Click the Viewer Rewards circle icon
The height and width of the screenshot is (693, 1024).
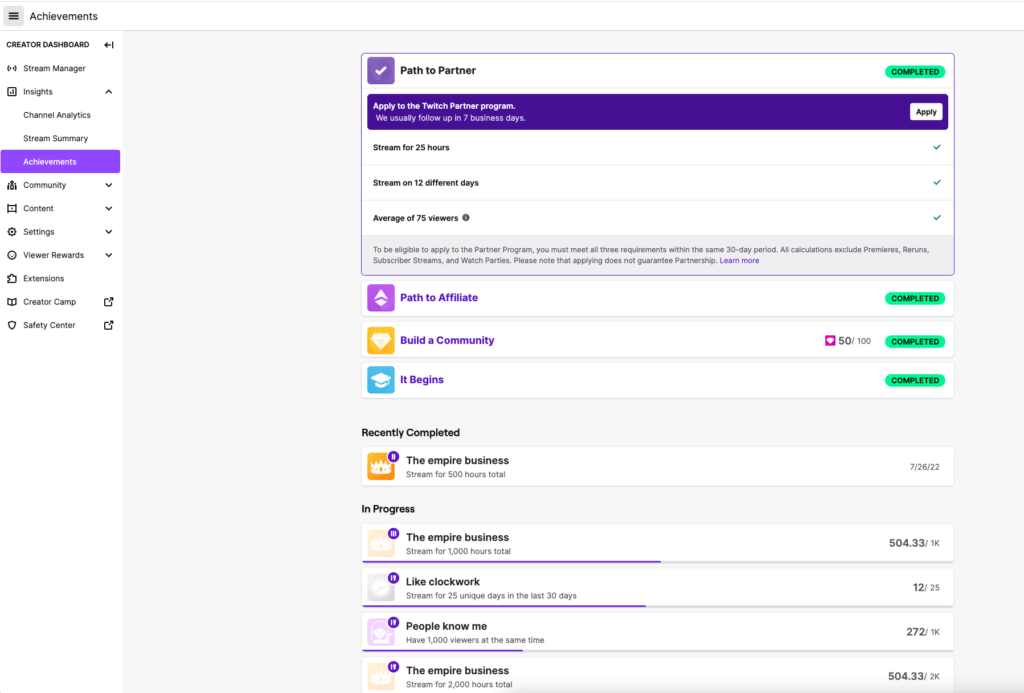tap(12, 255)
